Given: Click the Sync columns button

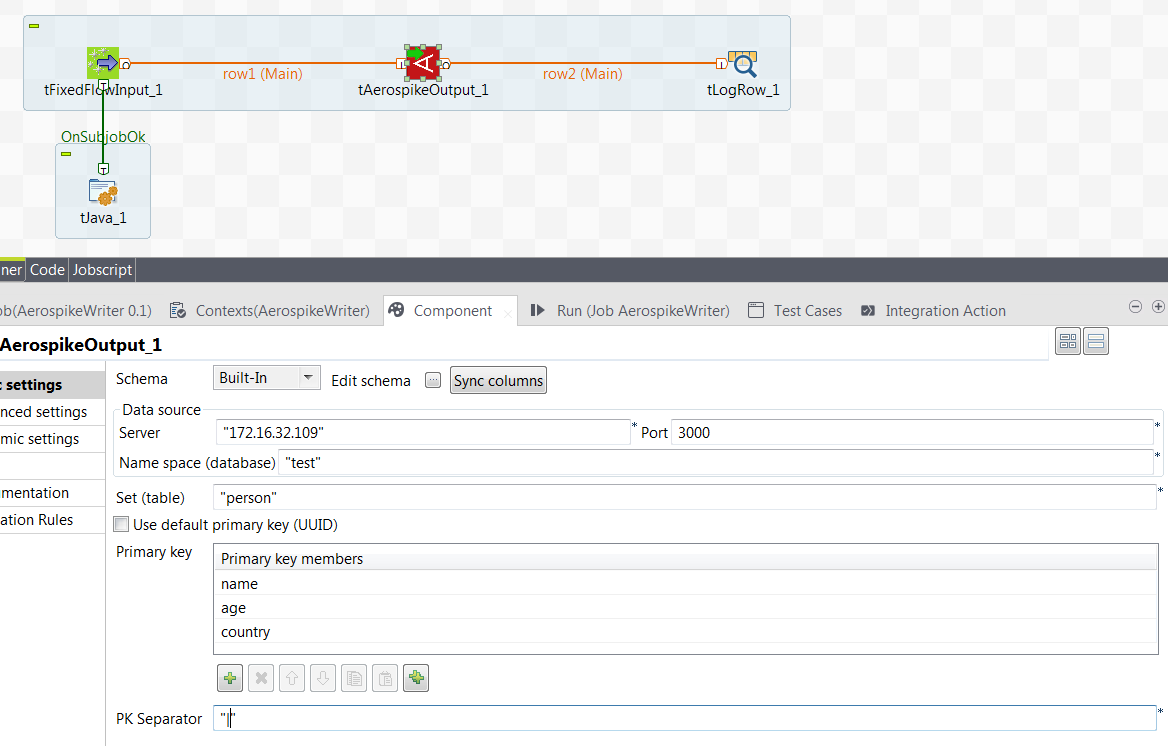Looking at the screenshot, I should click(x=498, y=381).
